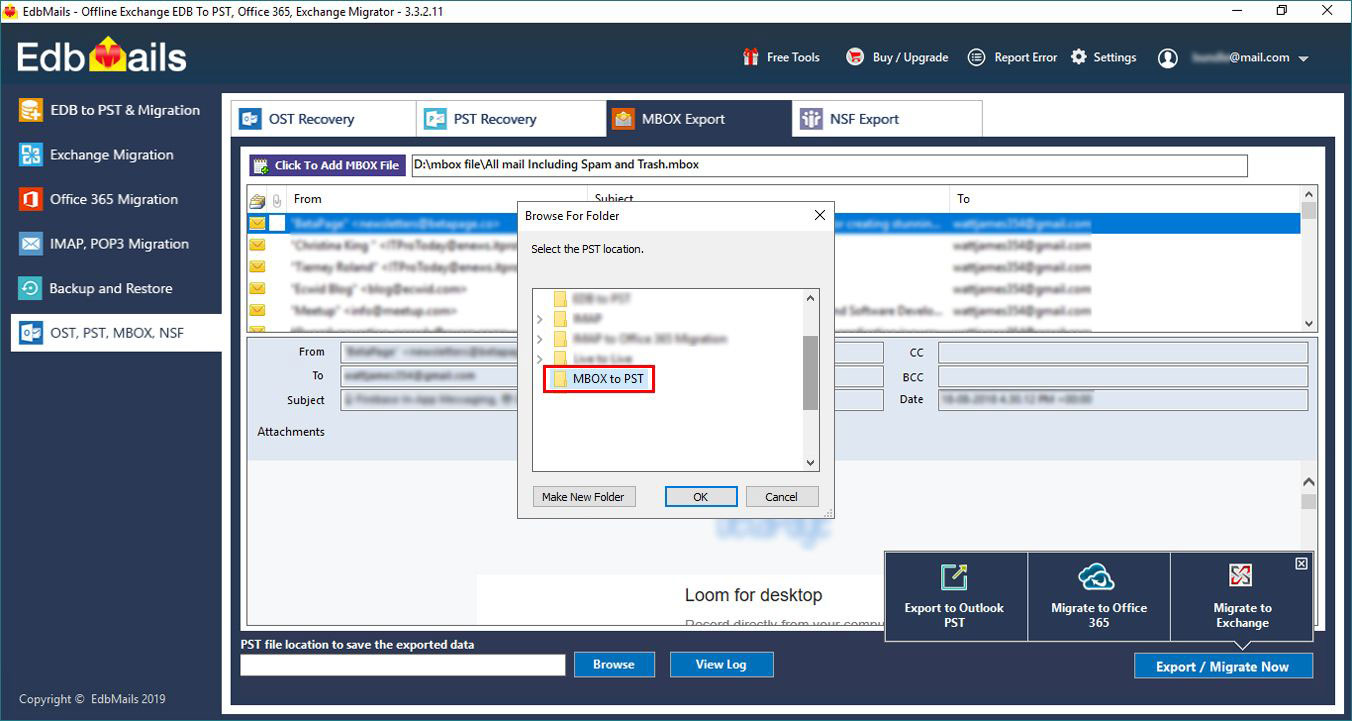
Task: Click the Buy / Upgrade cart icon
Action: coord(855,57)
